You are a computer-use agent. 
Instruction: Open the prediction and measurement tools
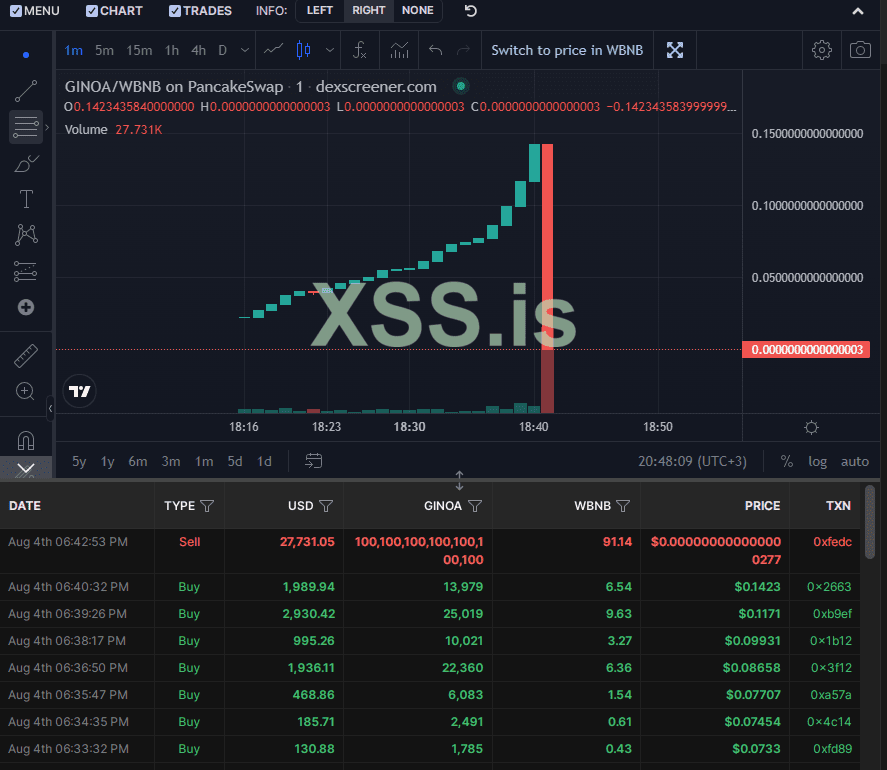point(25,271)
